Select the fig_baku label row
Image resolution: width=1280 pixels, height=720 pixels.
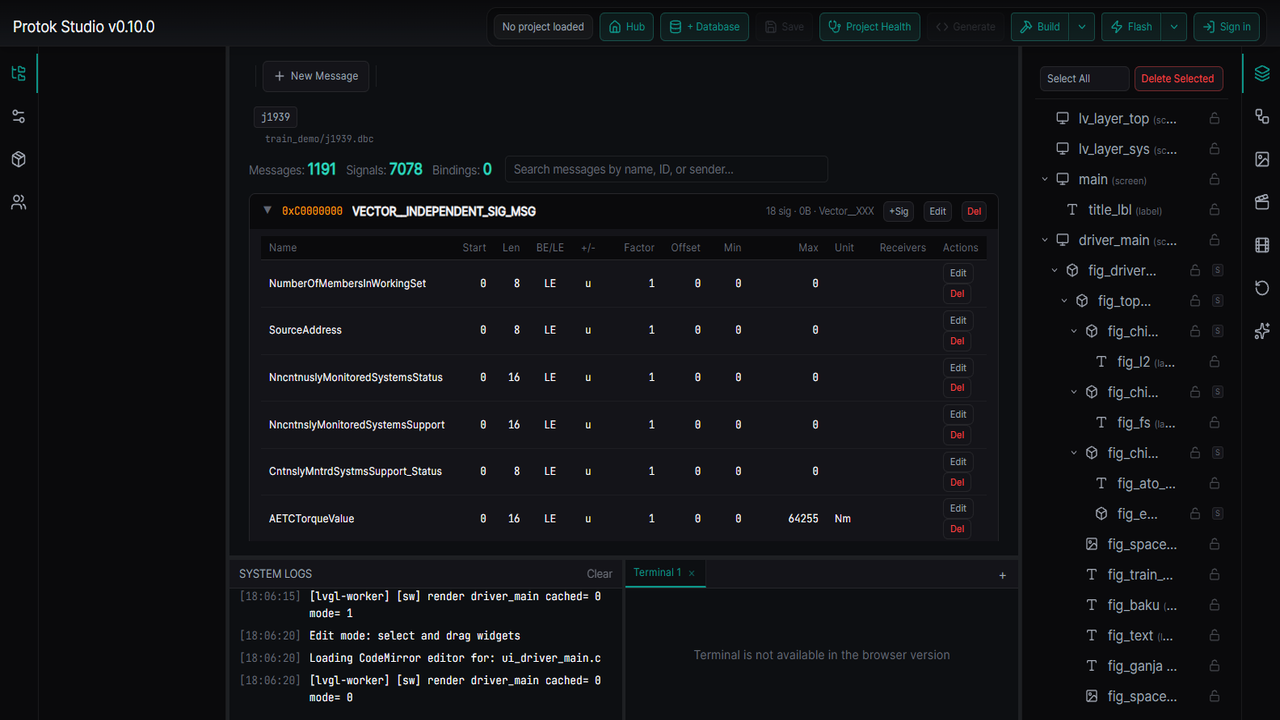[x=1132, y=605]
